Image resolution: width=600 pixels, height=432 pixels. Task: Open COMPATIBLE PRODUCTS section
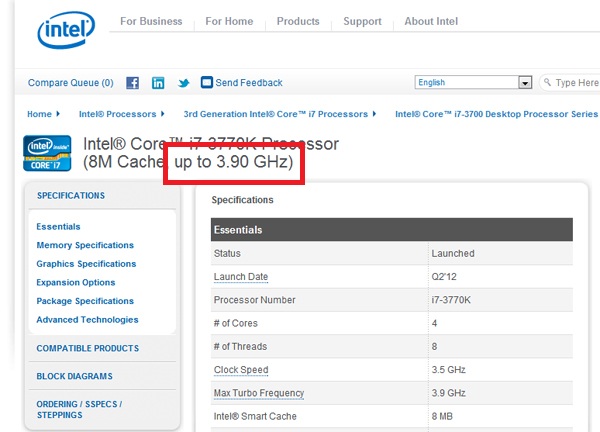click(88, 348)
